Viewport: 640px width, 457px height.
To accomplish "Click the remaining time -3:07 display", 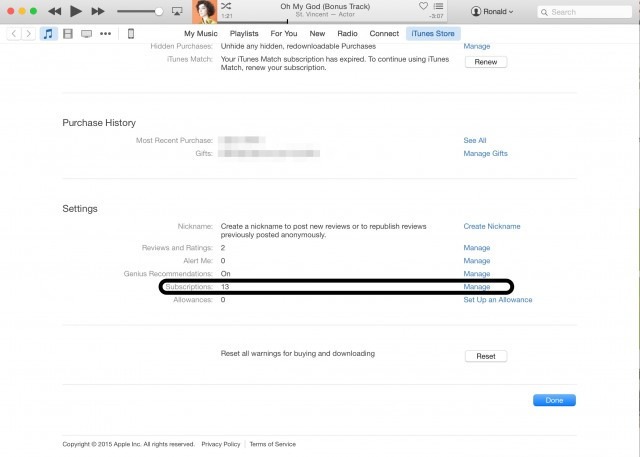I will (436, 16).
